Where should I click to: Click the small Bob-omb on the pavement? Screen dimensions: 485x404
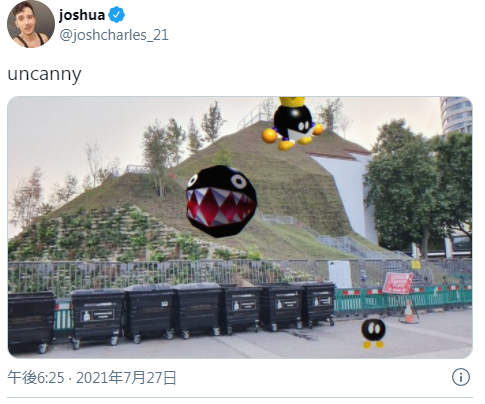click(x=373, y=333)
